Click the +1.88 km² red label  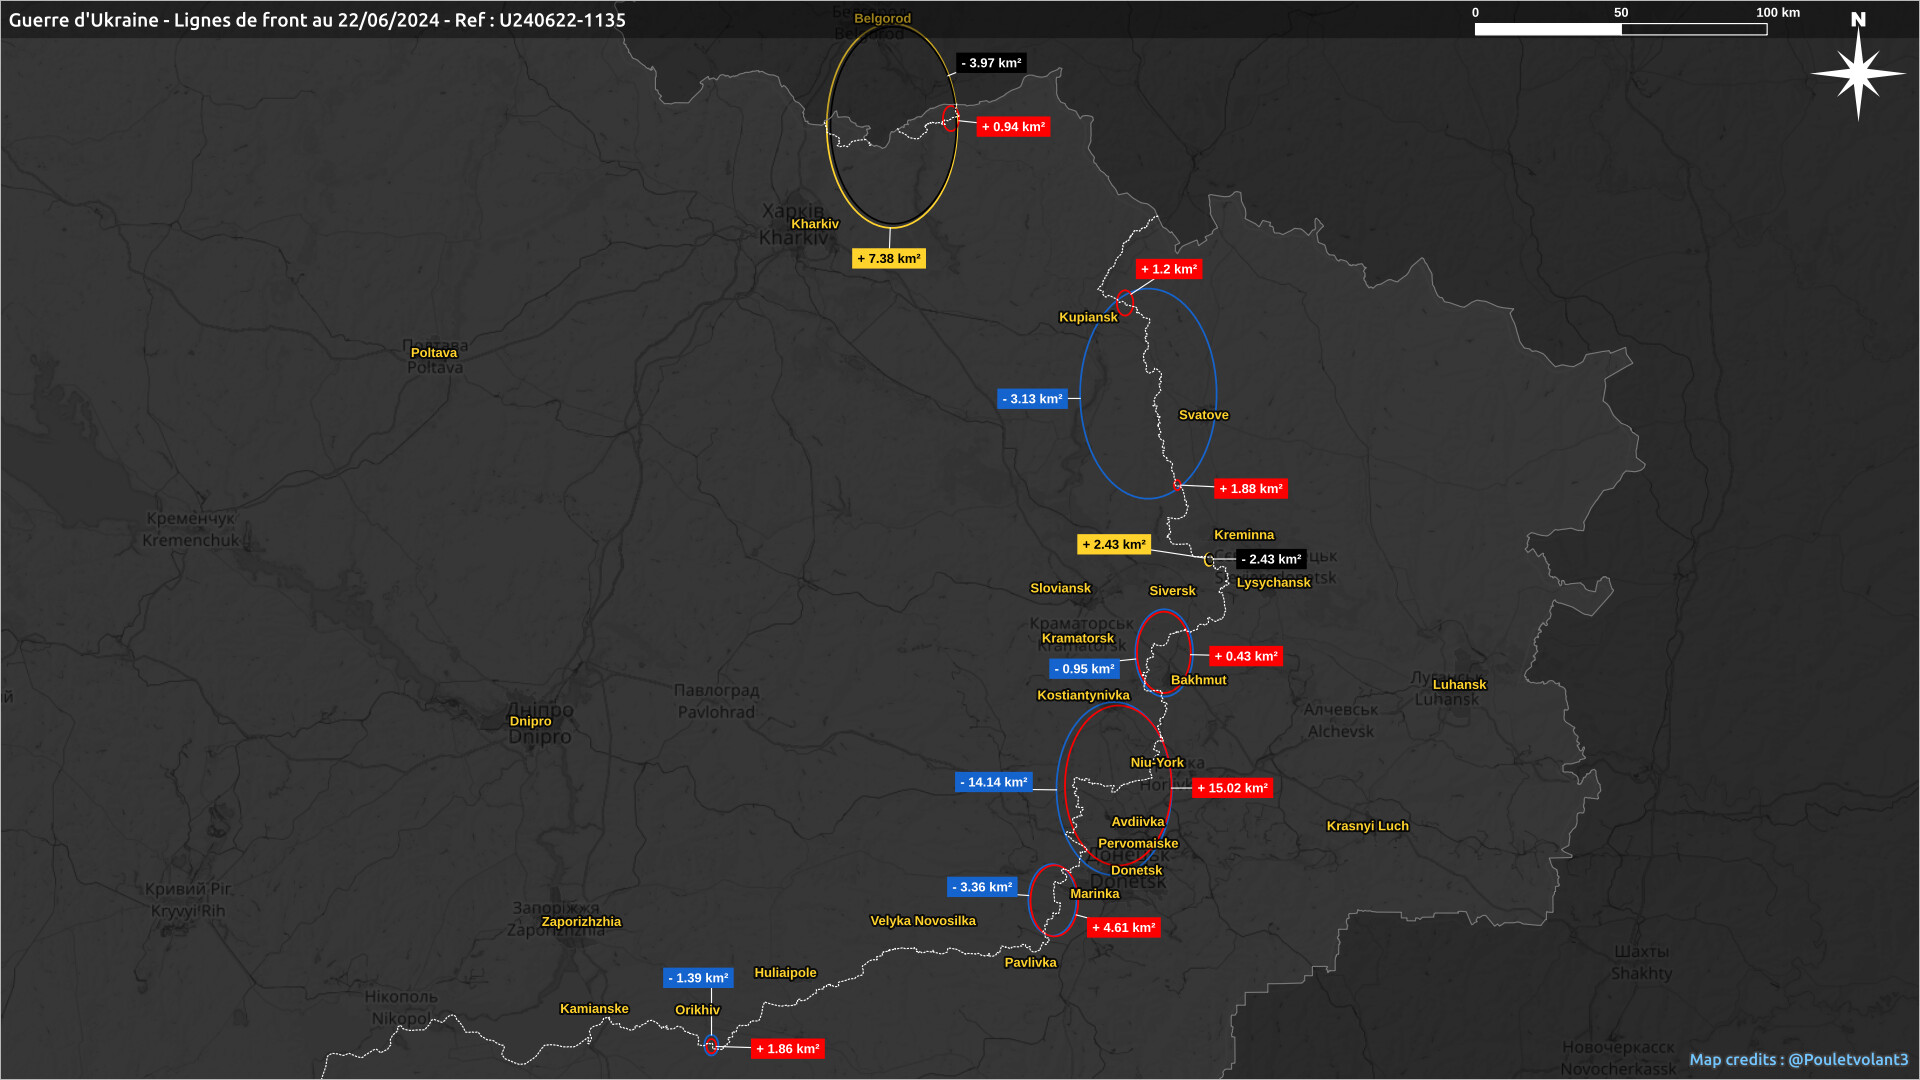[1250, 489]
